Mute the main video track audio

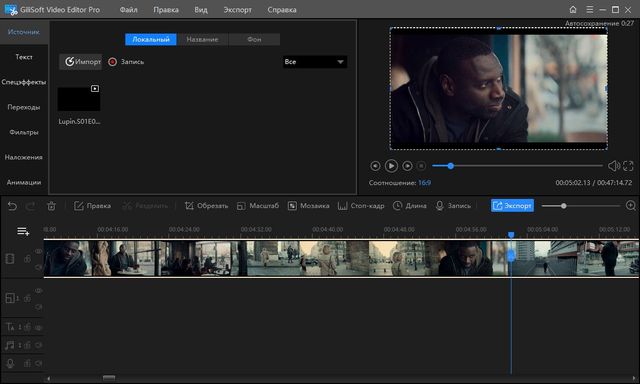click(x=38, y=267)
